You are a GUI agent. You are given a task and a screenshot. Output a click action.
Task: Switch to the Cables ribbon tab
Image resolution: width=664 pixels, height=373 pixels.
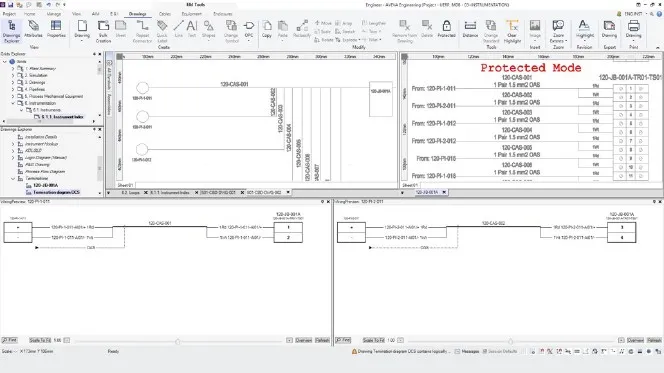[x=165, y=14]
